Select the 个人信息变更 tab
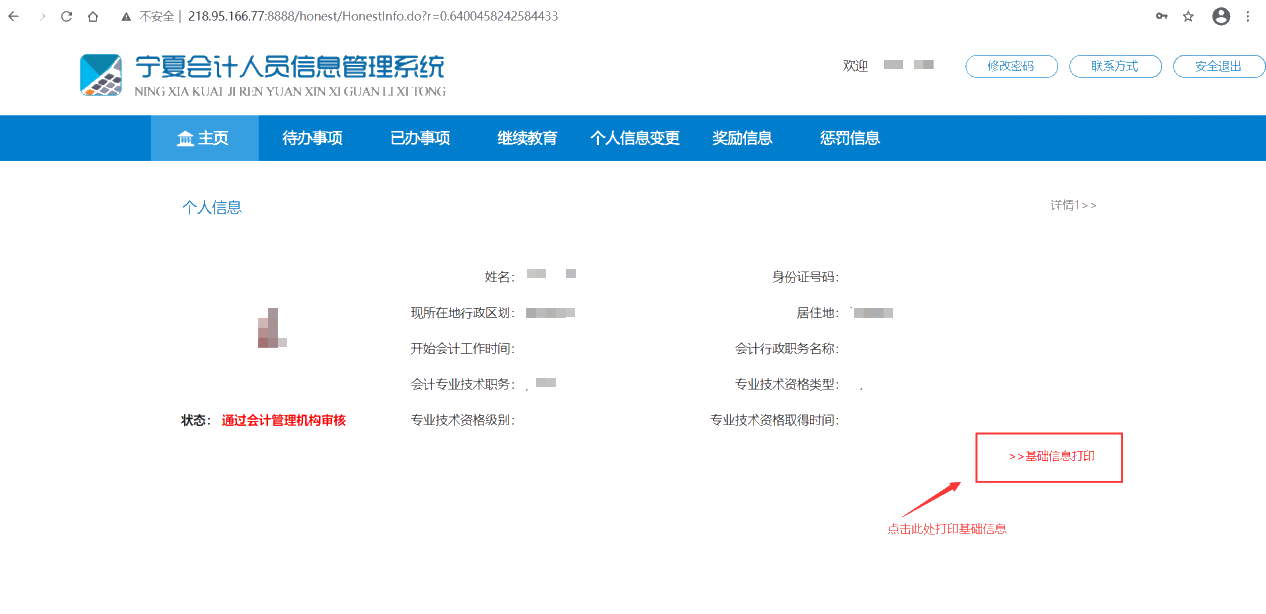Screen dimensions: 1266x614 pos(634,138)
